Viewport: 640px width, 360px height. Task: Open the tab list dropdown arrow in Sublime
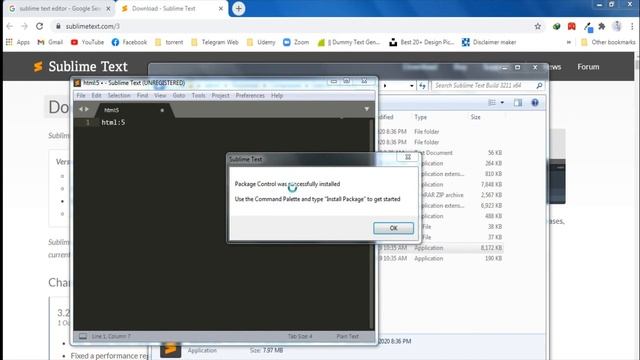[x=367, y=109]
